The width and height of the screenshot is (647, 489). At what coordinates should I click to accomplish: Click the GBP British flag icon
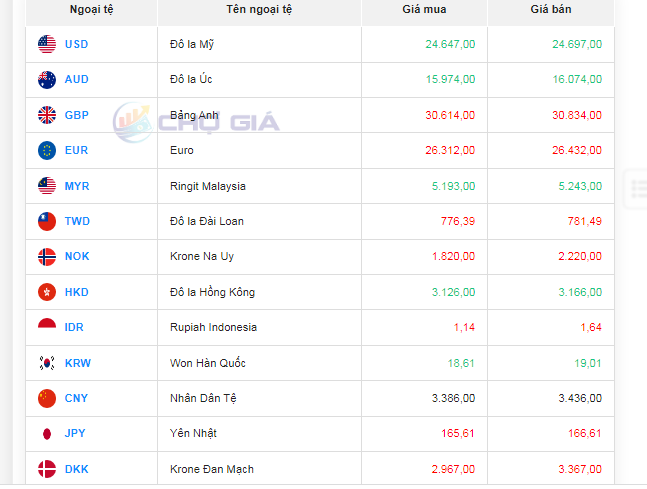(x=47, y=115)
